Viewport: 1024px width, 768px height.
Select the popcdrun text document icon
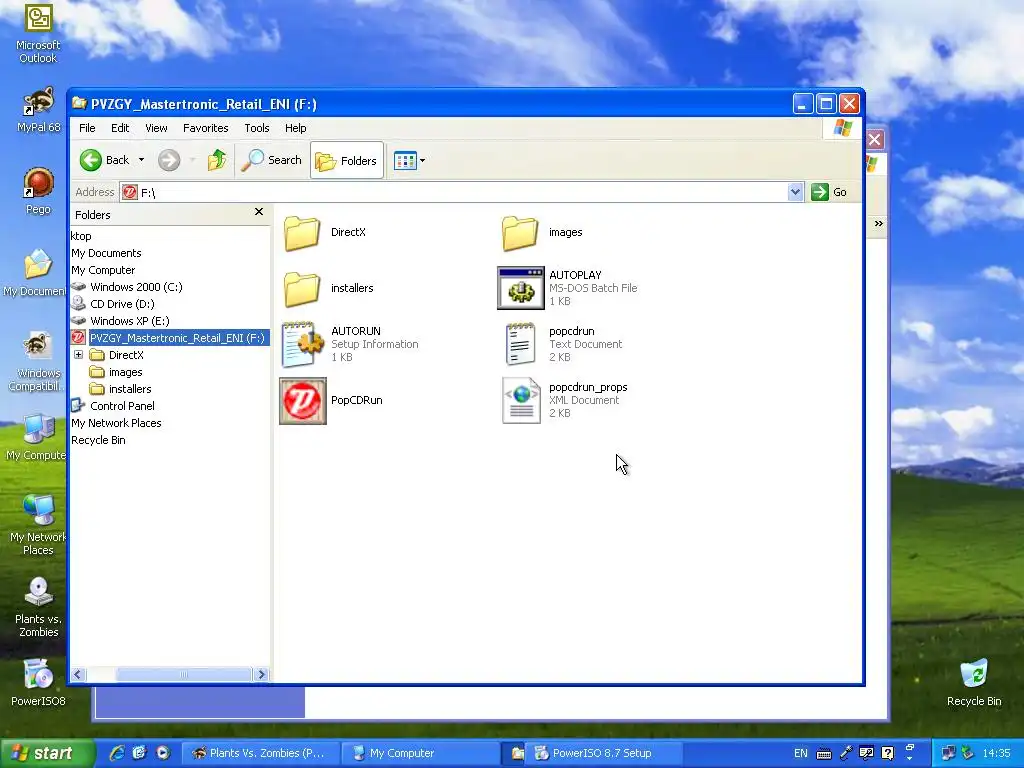(x=520, y=344)
